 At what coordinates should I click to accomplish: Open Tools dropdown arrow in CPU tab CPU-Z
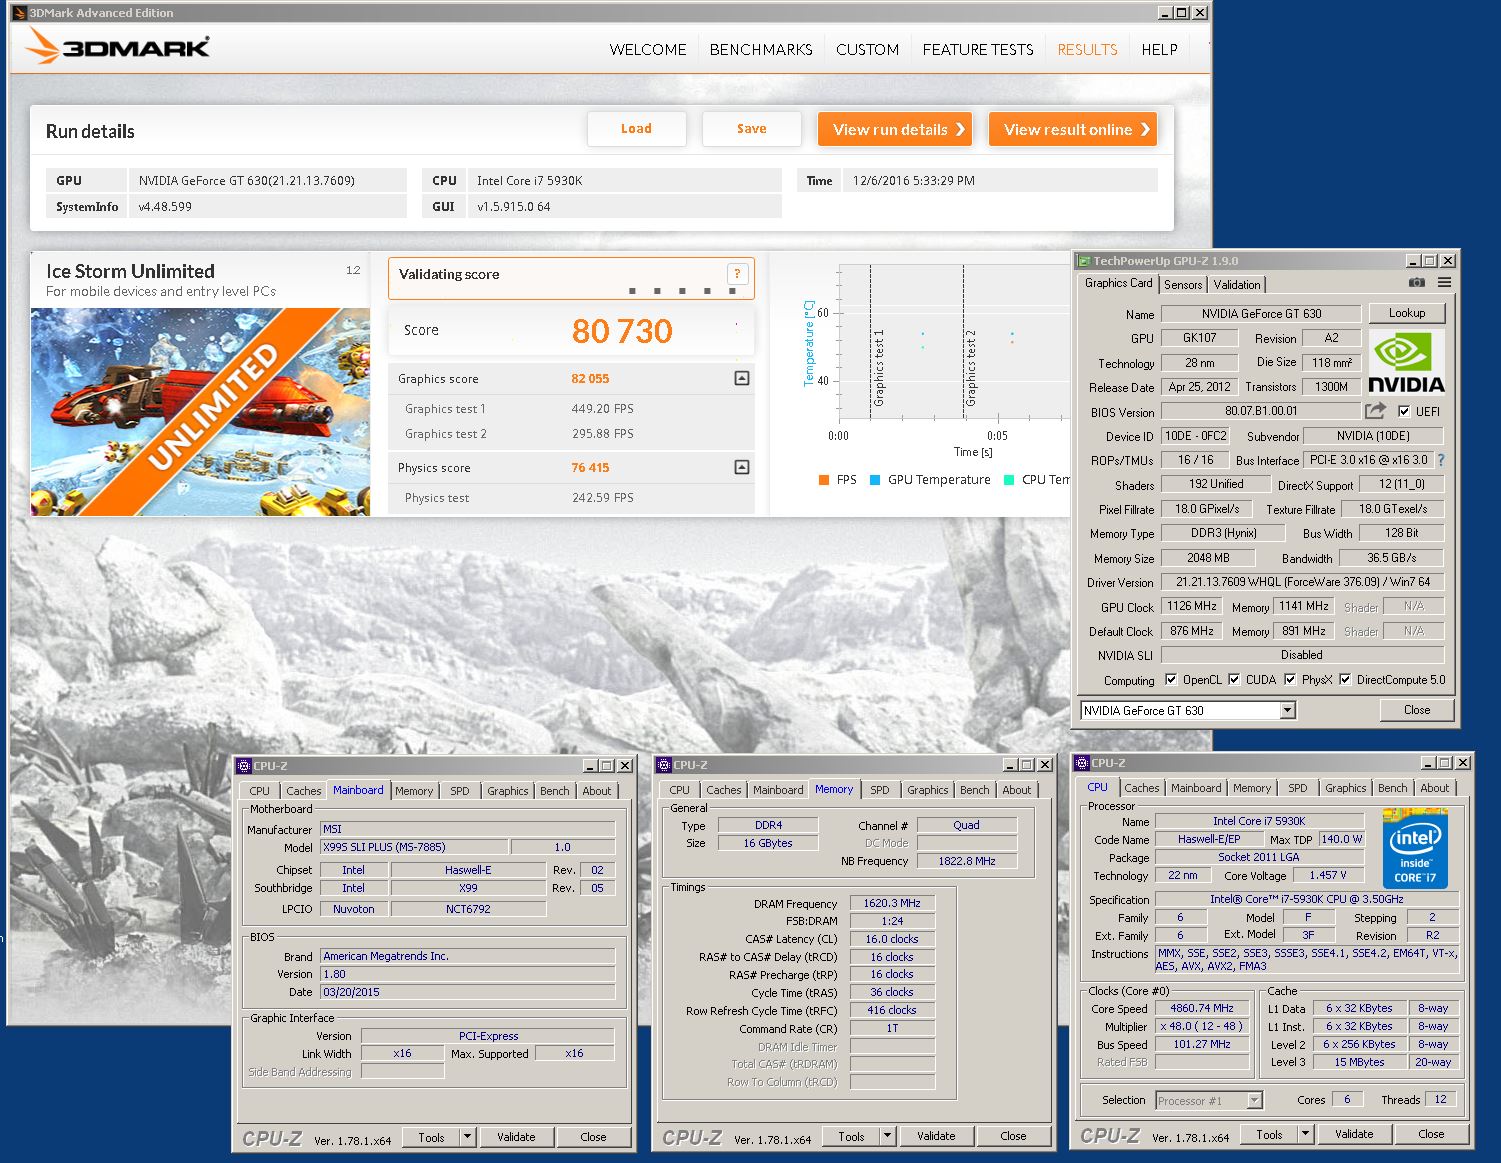click(x=1305, y=1134)
